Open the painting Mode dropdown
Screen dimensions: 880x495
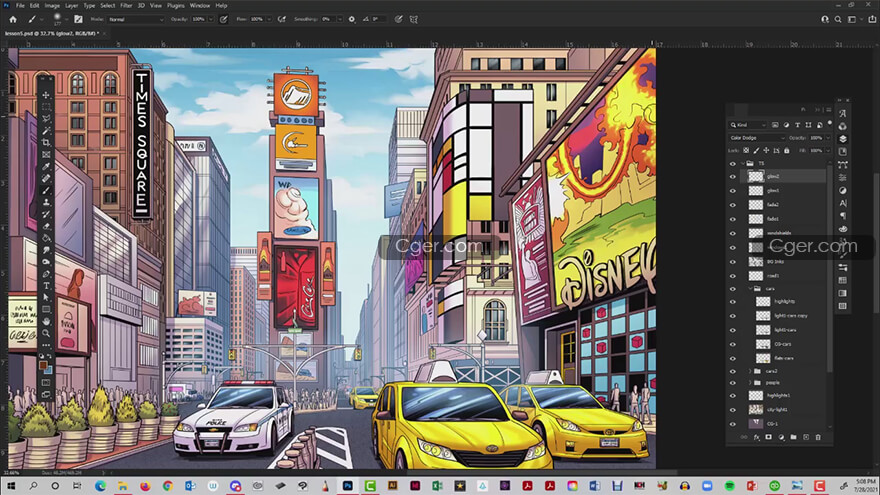135,19
